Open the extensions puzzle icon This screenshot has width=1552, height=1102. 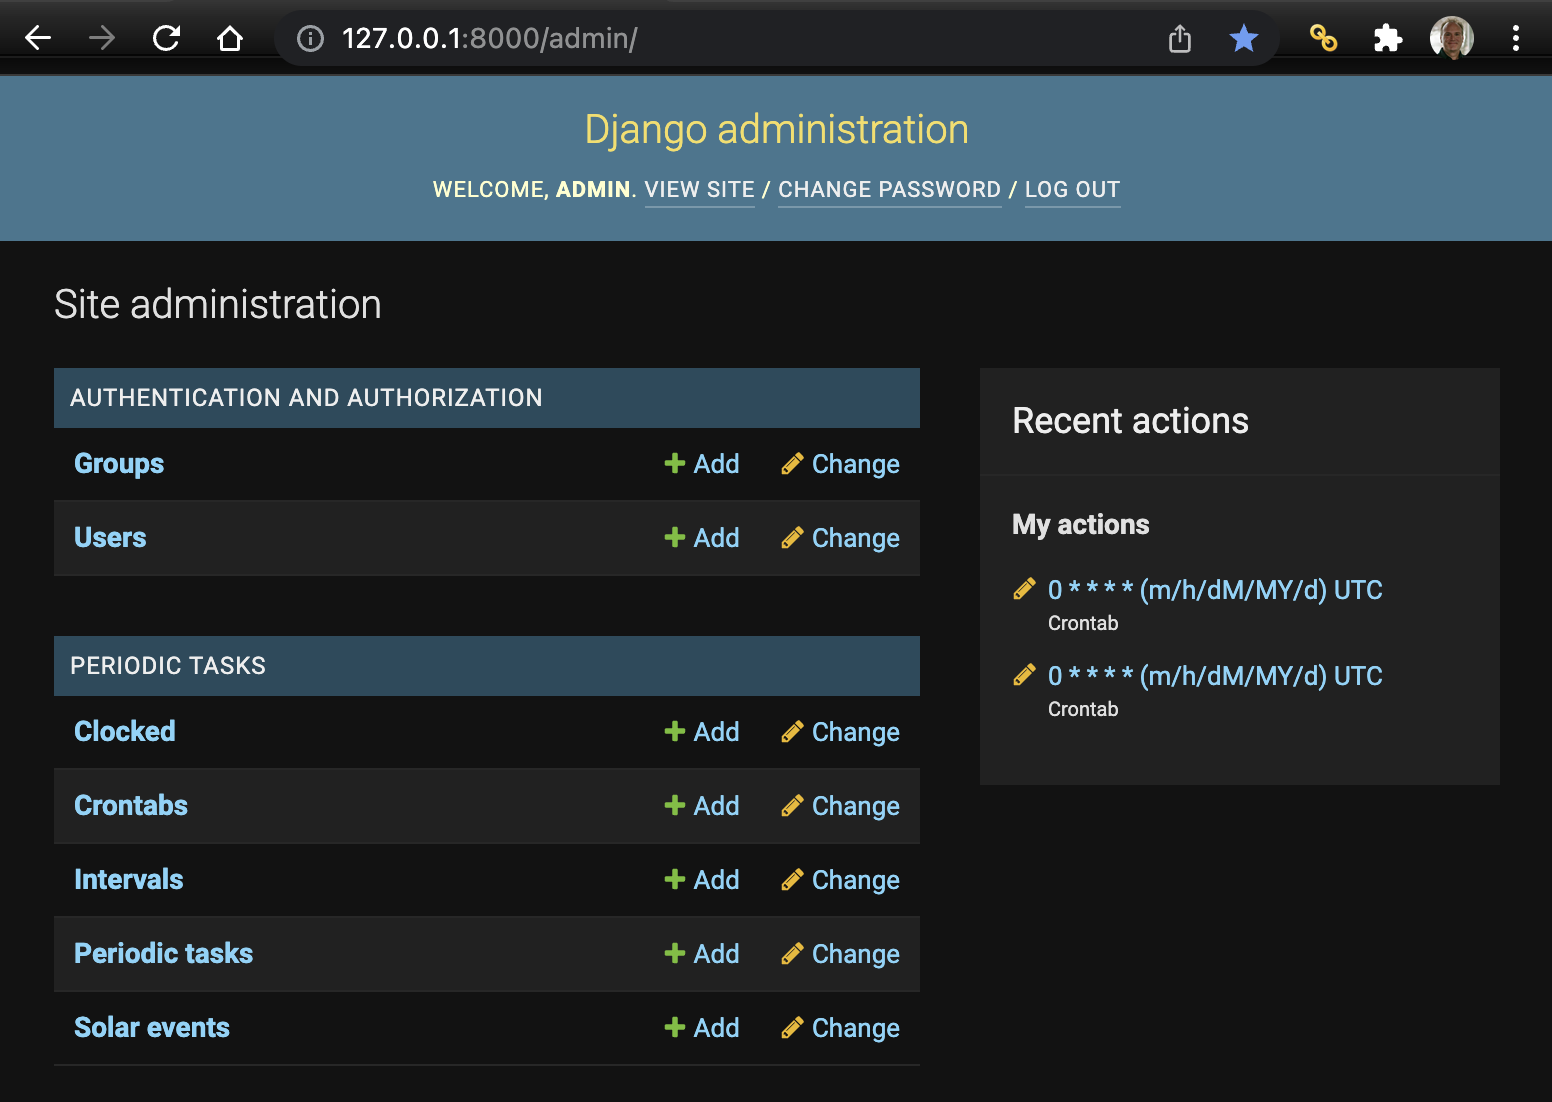click(x=1387, y=38)
